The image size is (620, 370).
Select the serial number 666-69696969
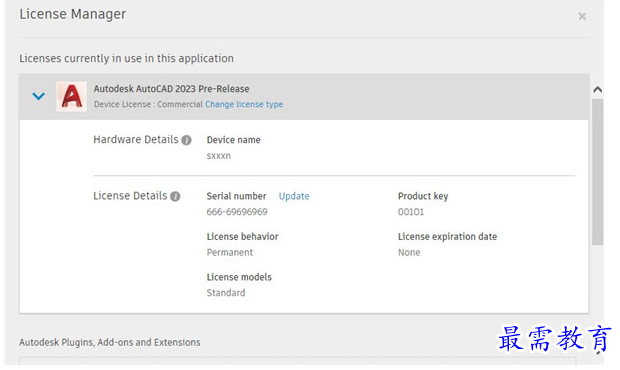click(x=237, y=212)
